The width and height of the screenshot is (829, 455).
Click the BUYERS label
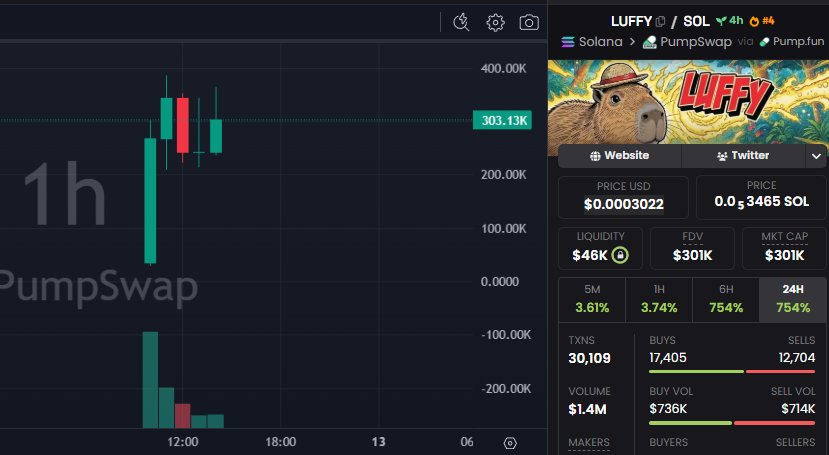[x=669, y=442]
